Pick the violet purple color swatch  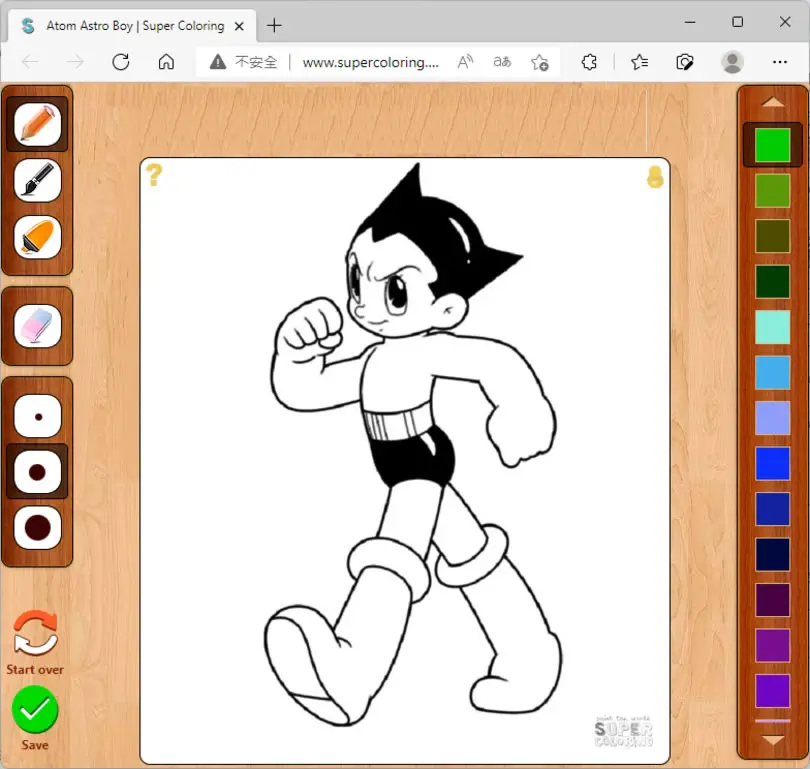tap(772, 690)
